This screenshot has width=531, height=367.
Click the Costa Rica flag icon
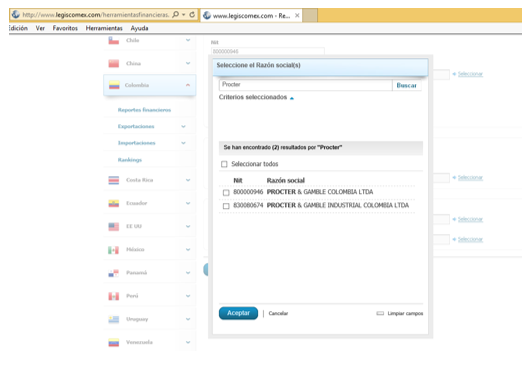pos(114,180)
